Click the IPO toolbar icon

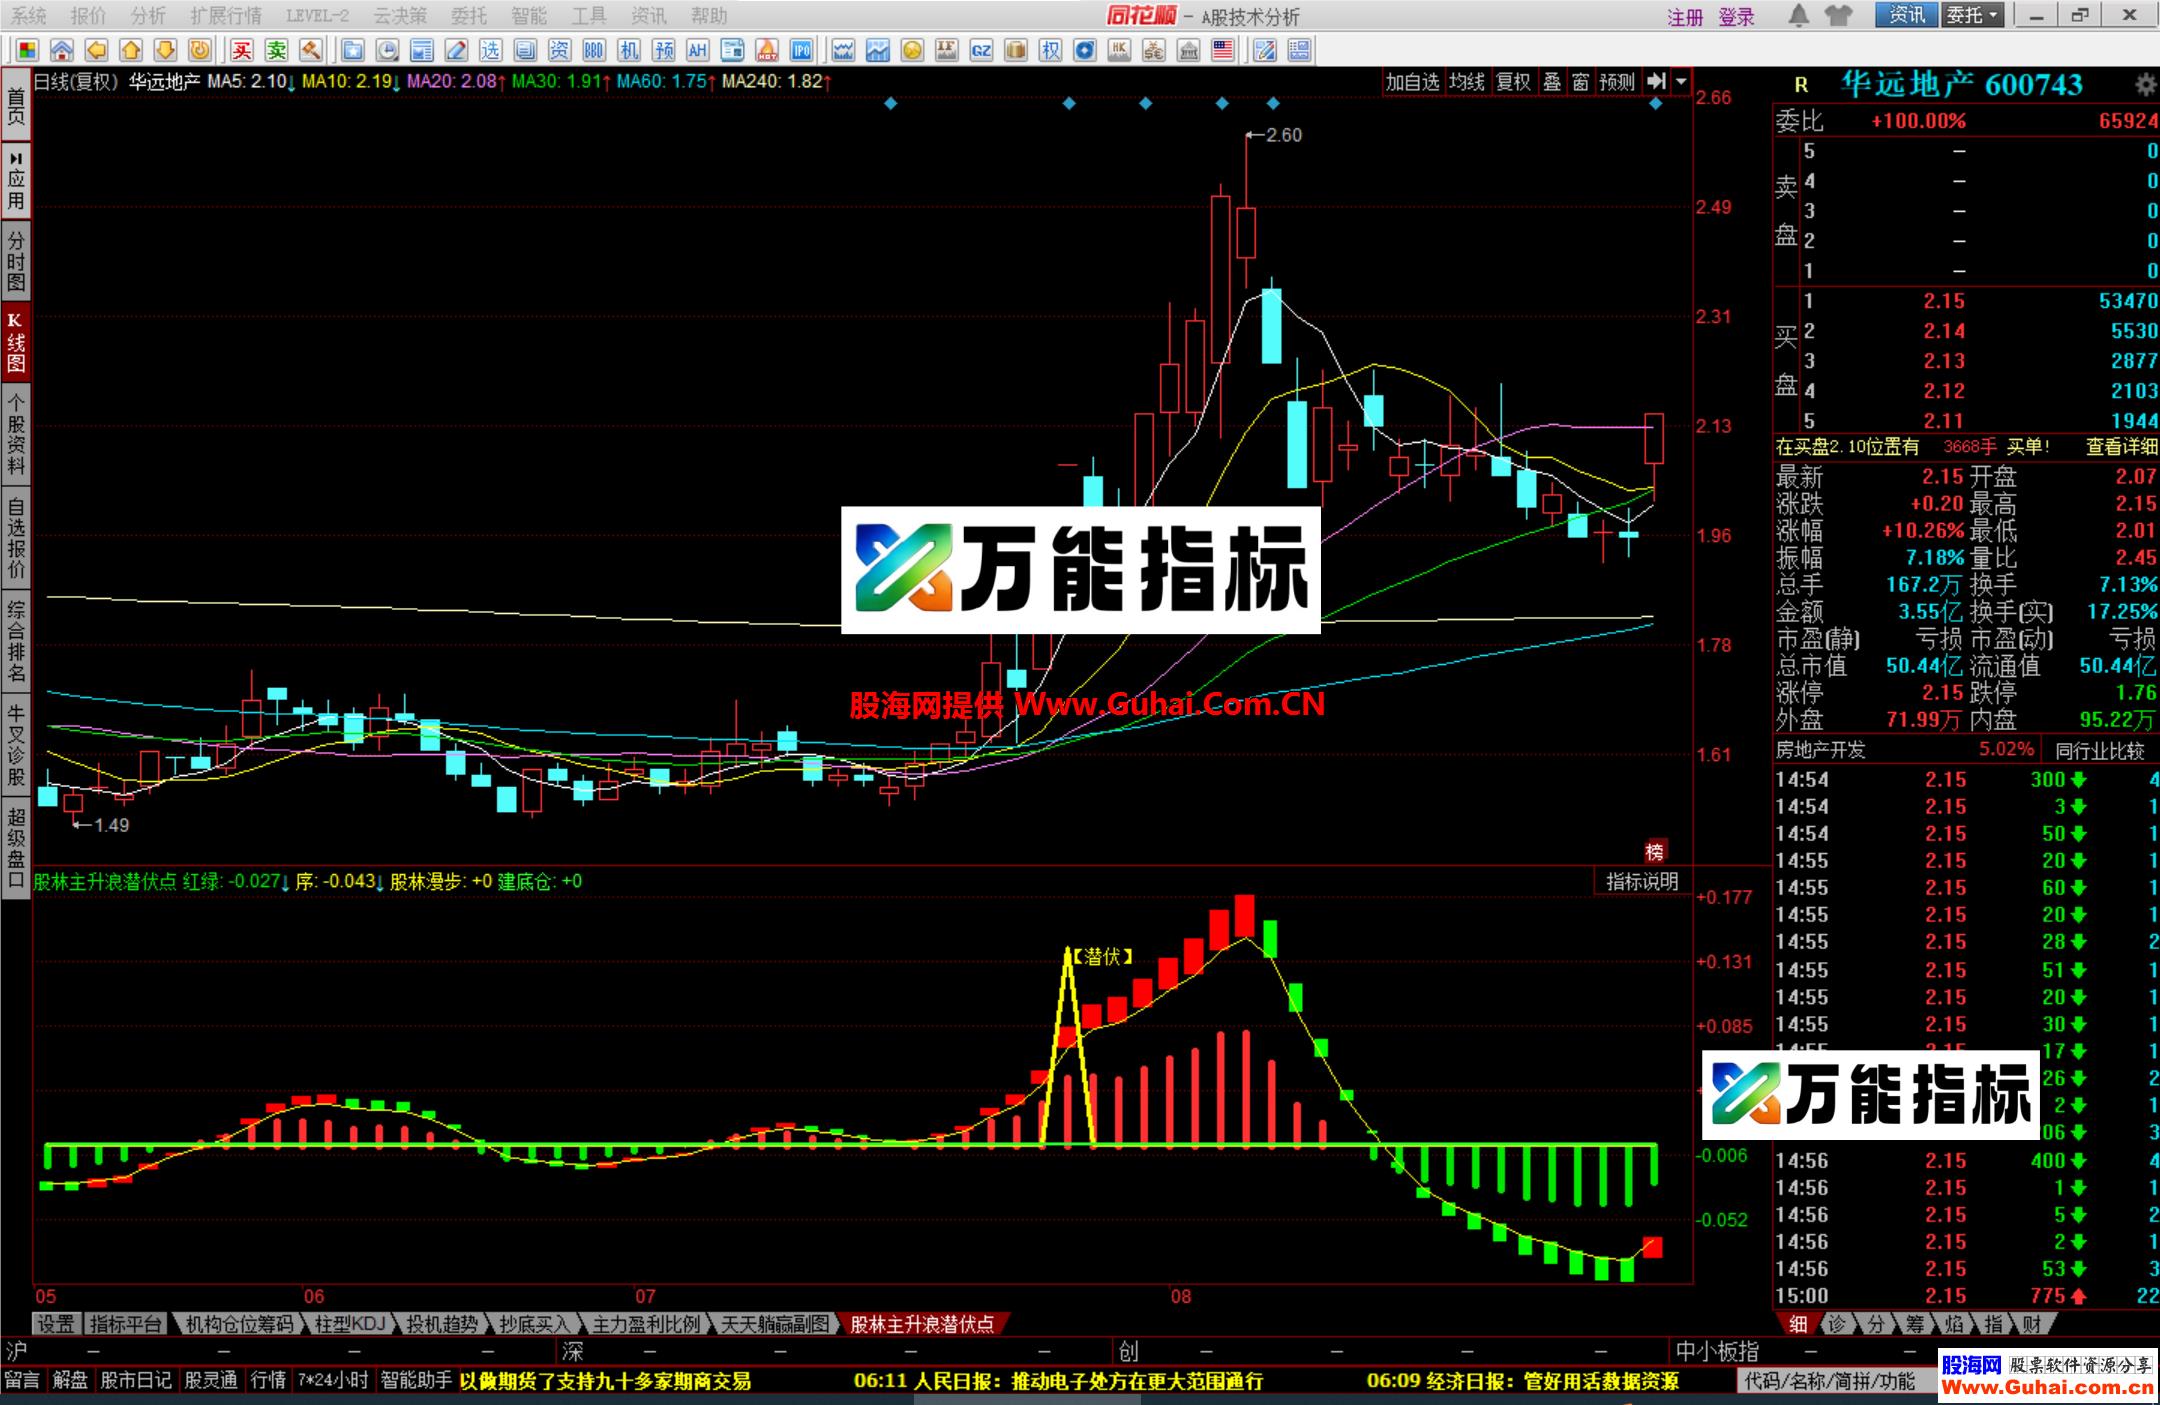(801, 50)
